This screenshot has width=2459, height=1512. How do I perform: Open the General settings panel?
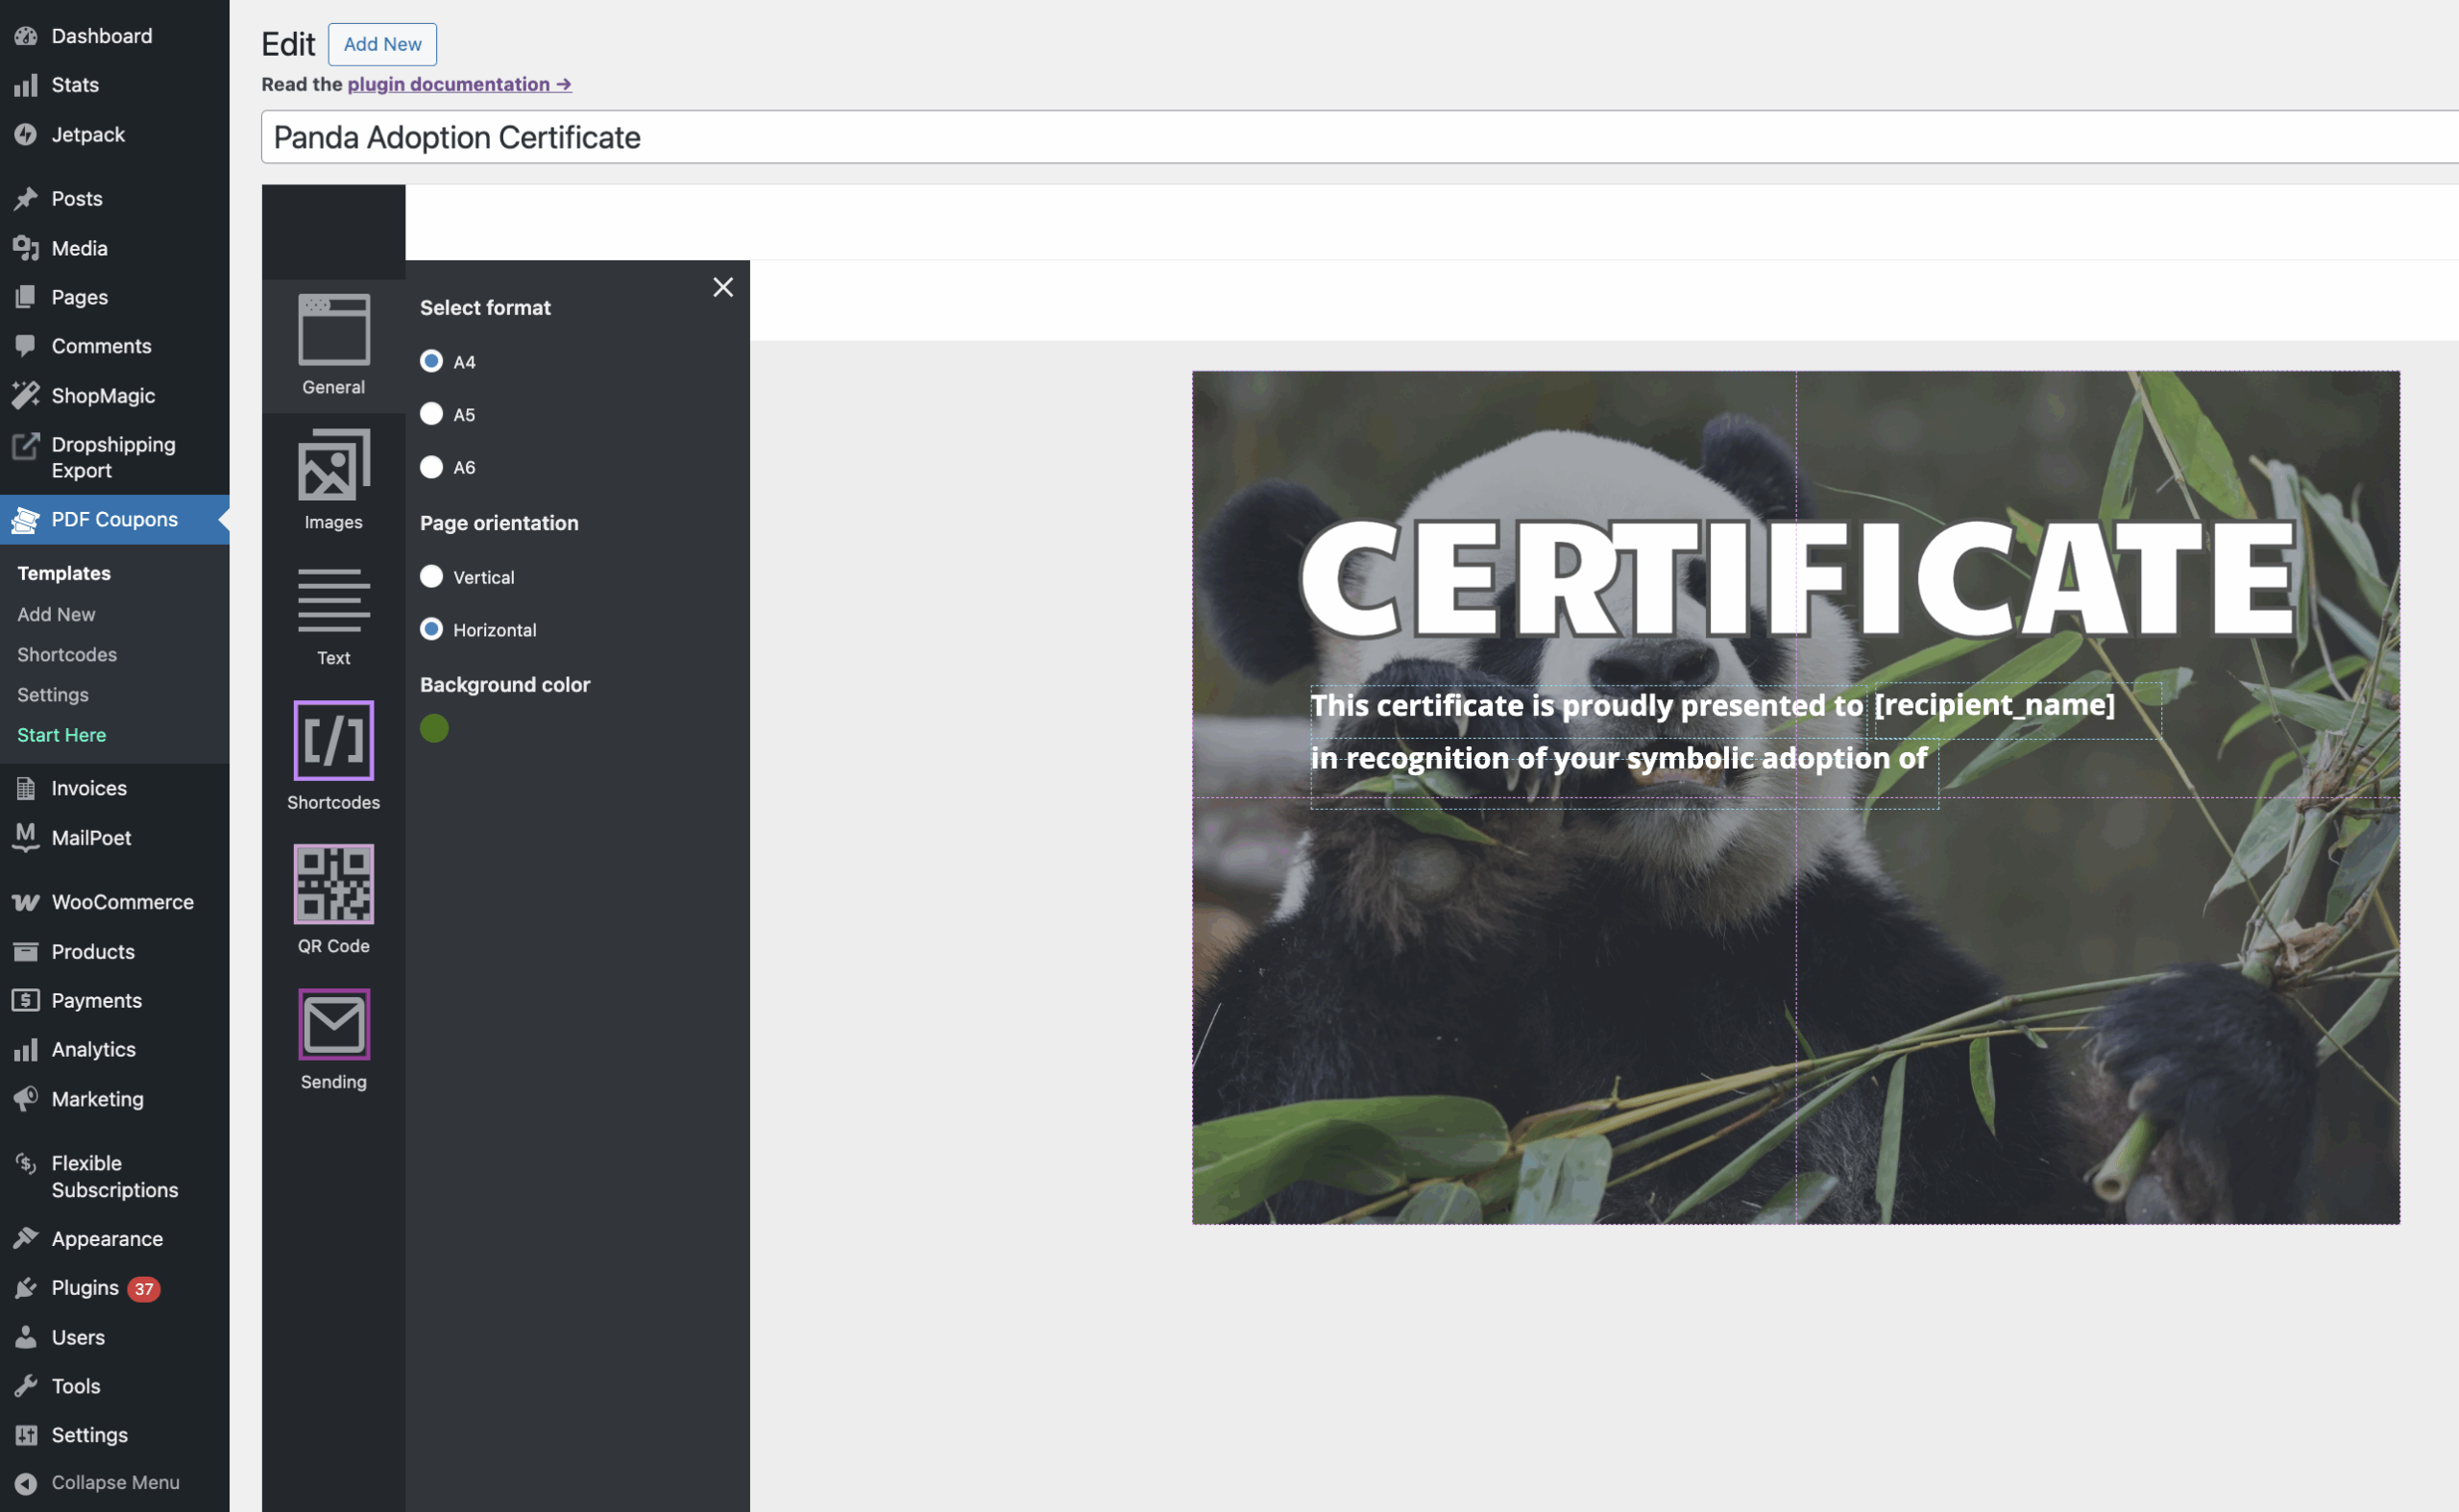(332, 345)
